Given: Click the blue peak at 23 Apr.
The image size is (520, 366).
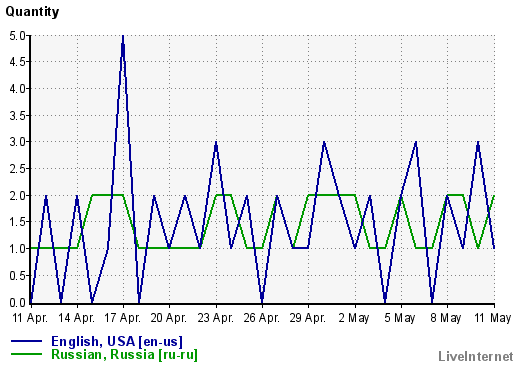Looking at the screenshot, I should pyautogui.click(x=216, y=143).
